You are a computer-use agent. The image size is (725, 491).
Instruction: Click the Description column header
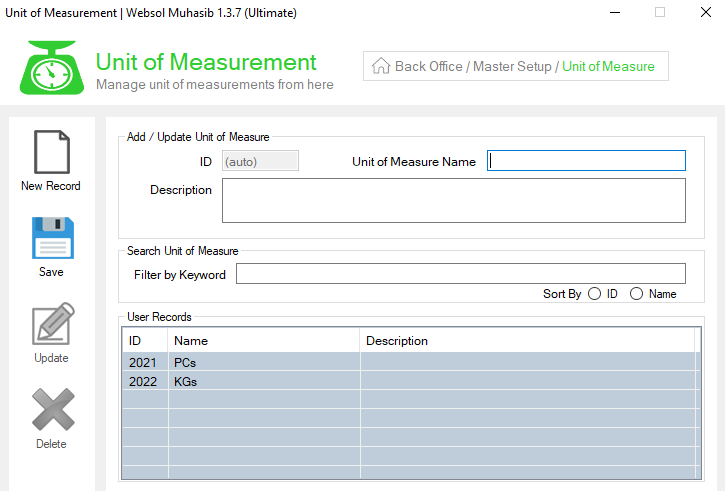[527, 341]
